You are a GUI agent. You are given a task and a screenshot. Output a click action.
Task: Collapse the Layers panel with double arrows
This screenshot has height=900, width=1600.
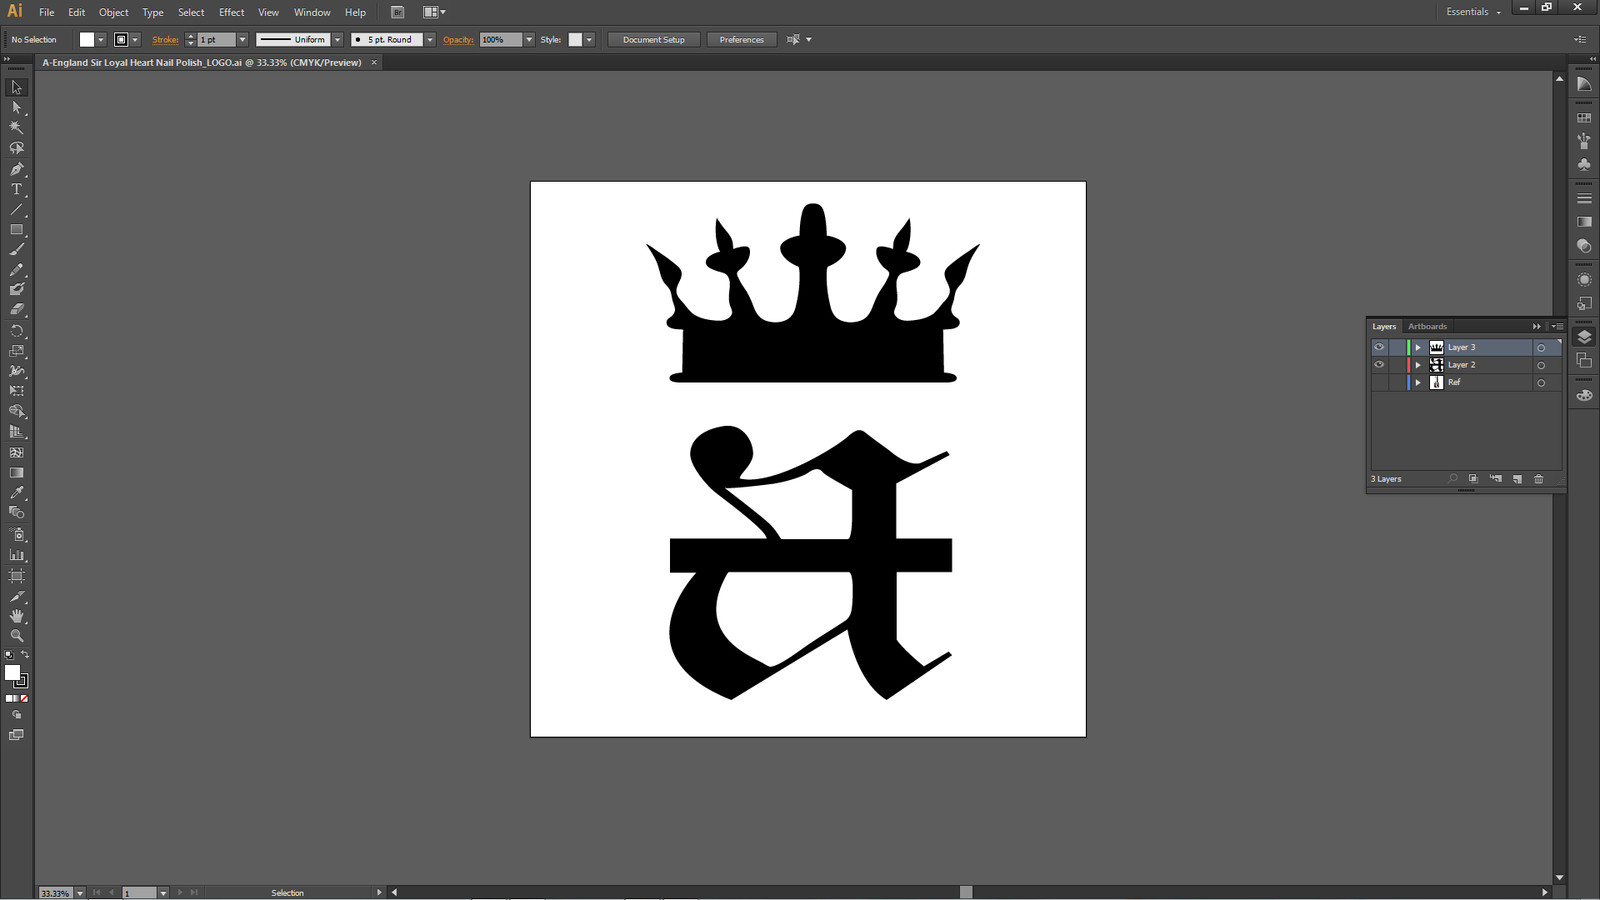pyautogui.click(x=1537, y=327)
